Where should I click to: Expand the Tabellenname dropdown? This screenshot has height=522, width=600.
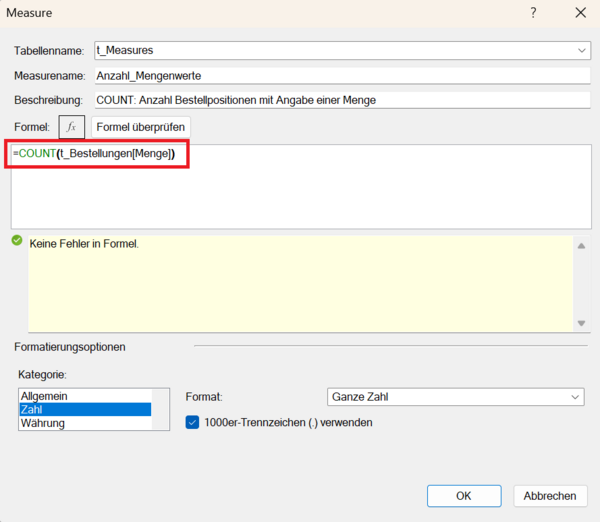pyautogui.click(x=582, y=50)
